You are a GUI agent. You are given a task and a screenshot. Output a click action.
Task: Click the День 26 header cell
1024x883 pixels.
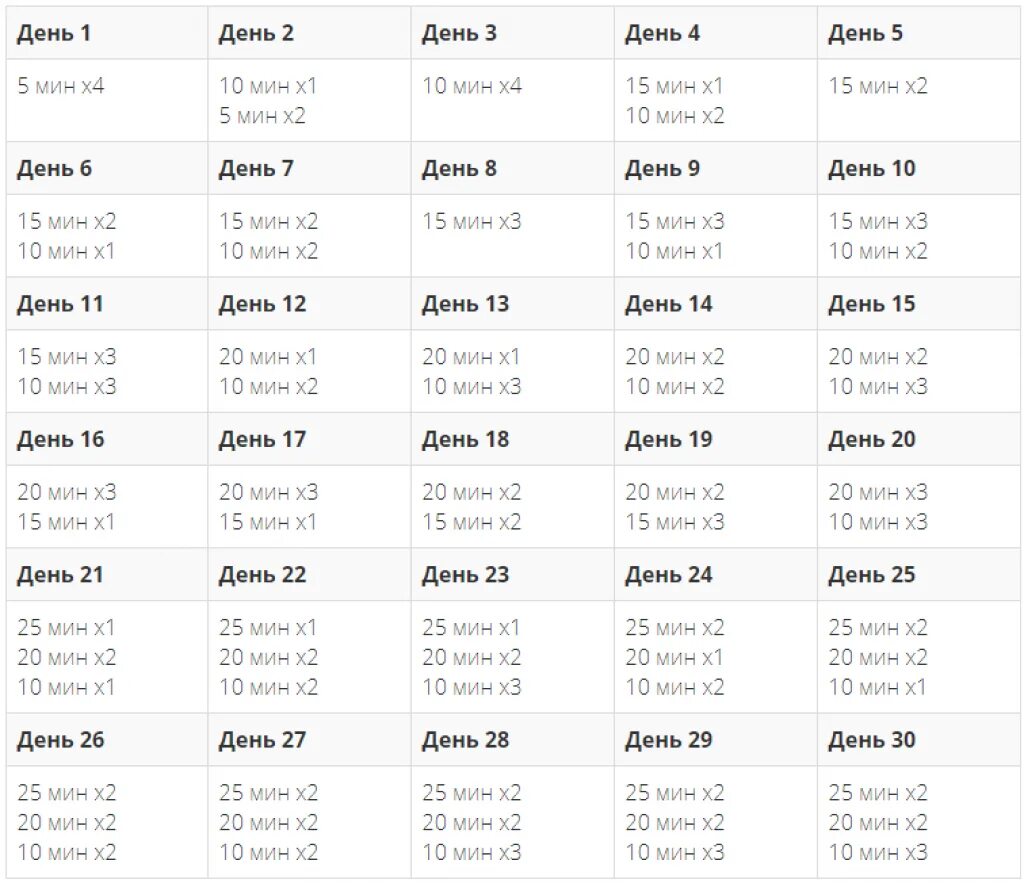(x=107, y=740)
